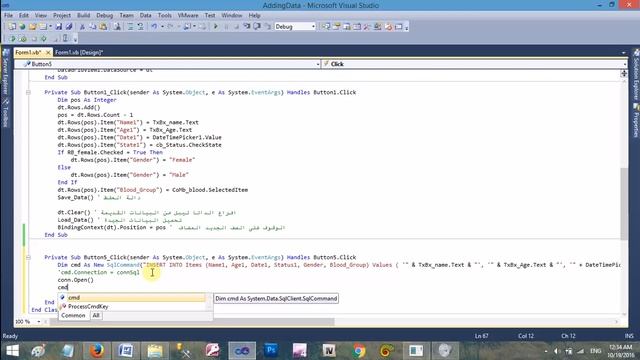Open the Window menu
640x360 pixels.
[x=232, y=15]
